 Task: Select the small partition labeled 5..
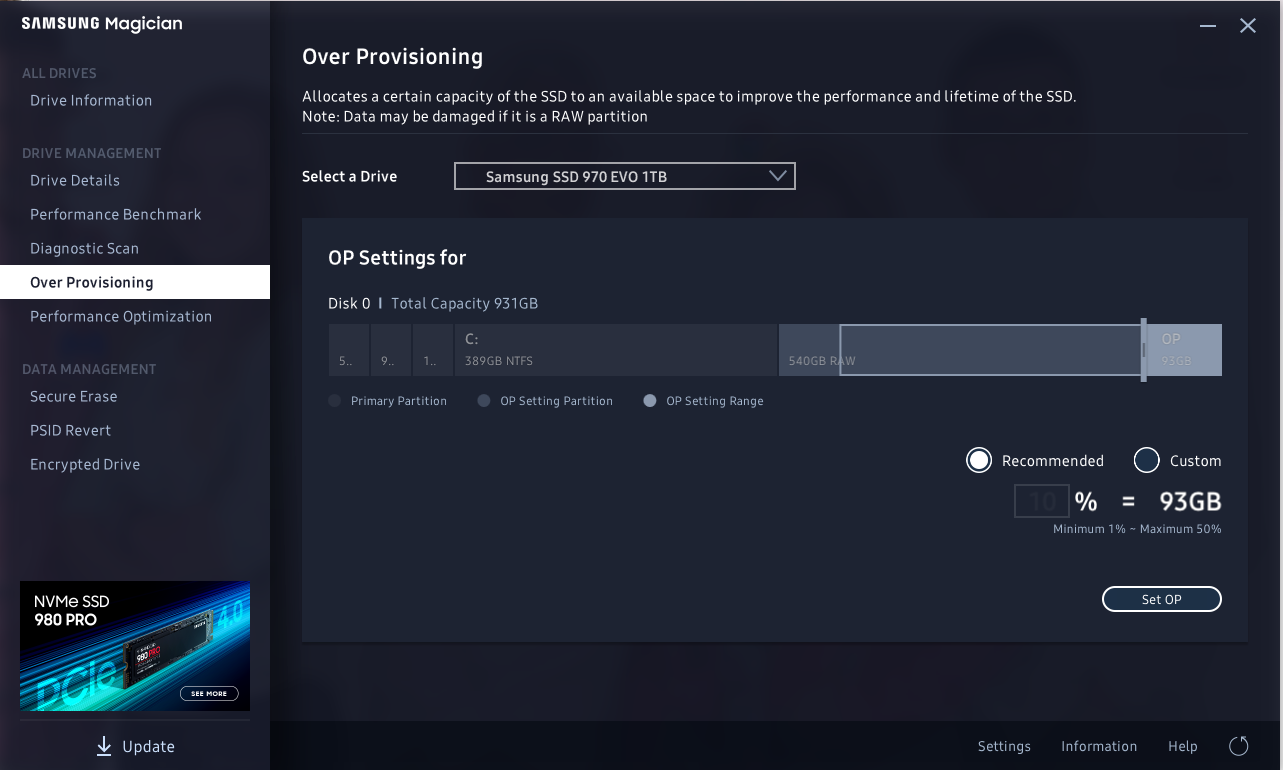click(x=349, y=350)
